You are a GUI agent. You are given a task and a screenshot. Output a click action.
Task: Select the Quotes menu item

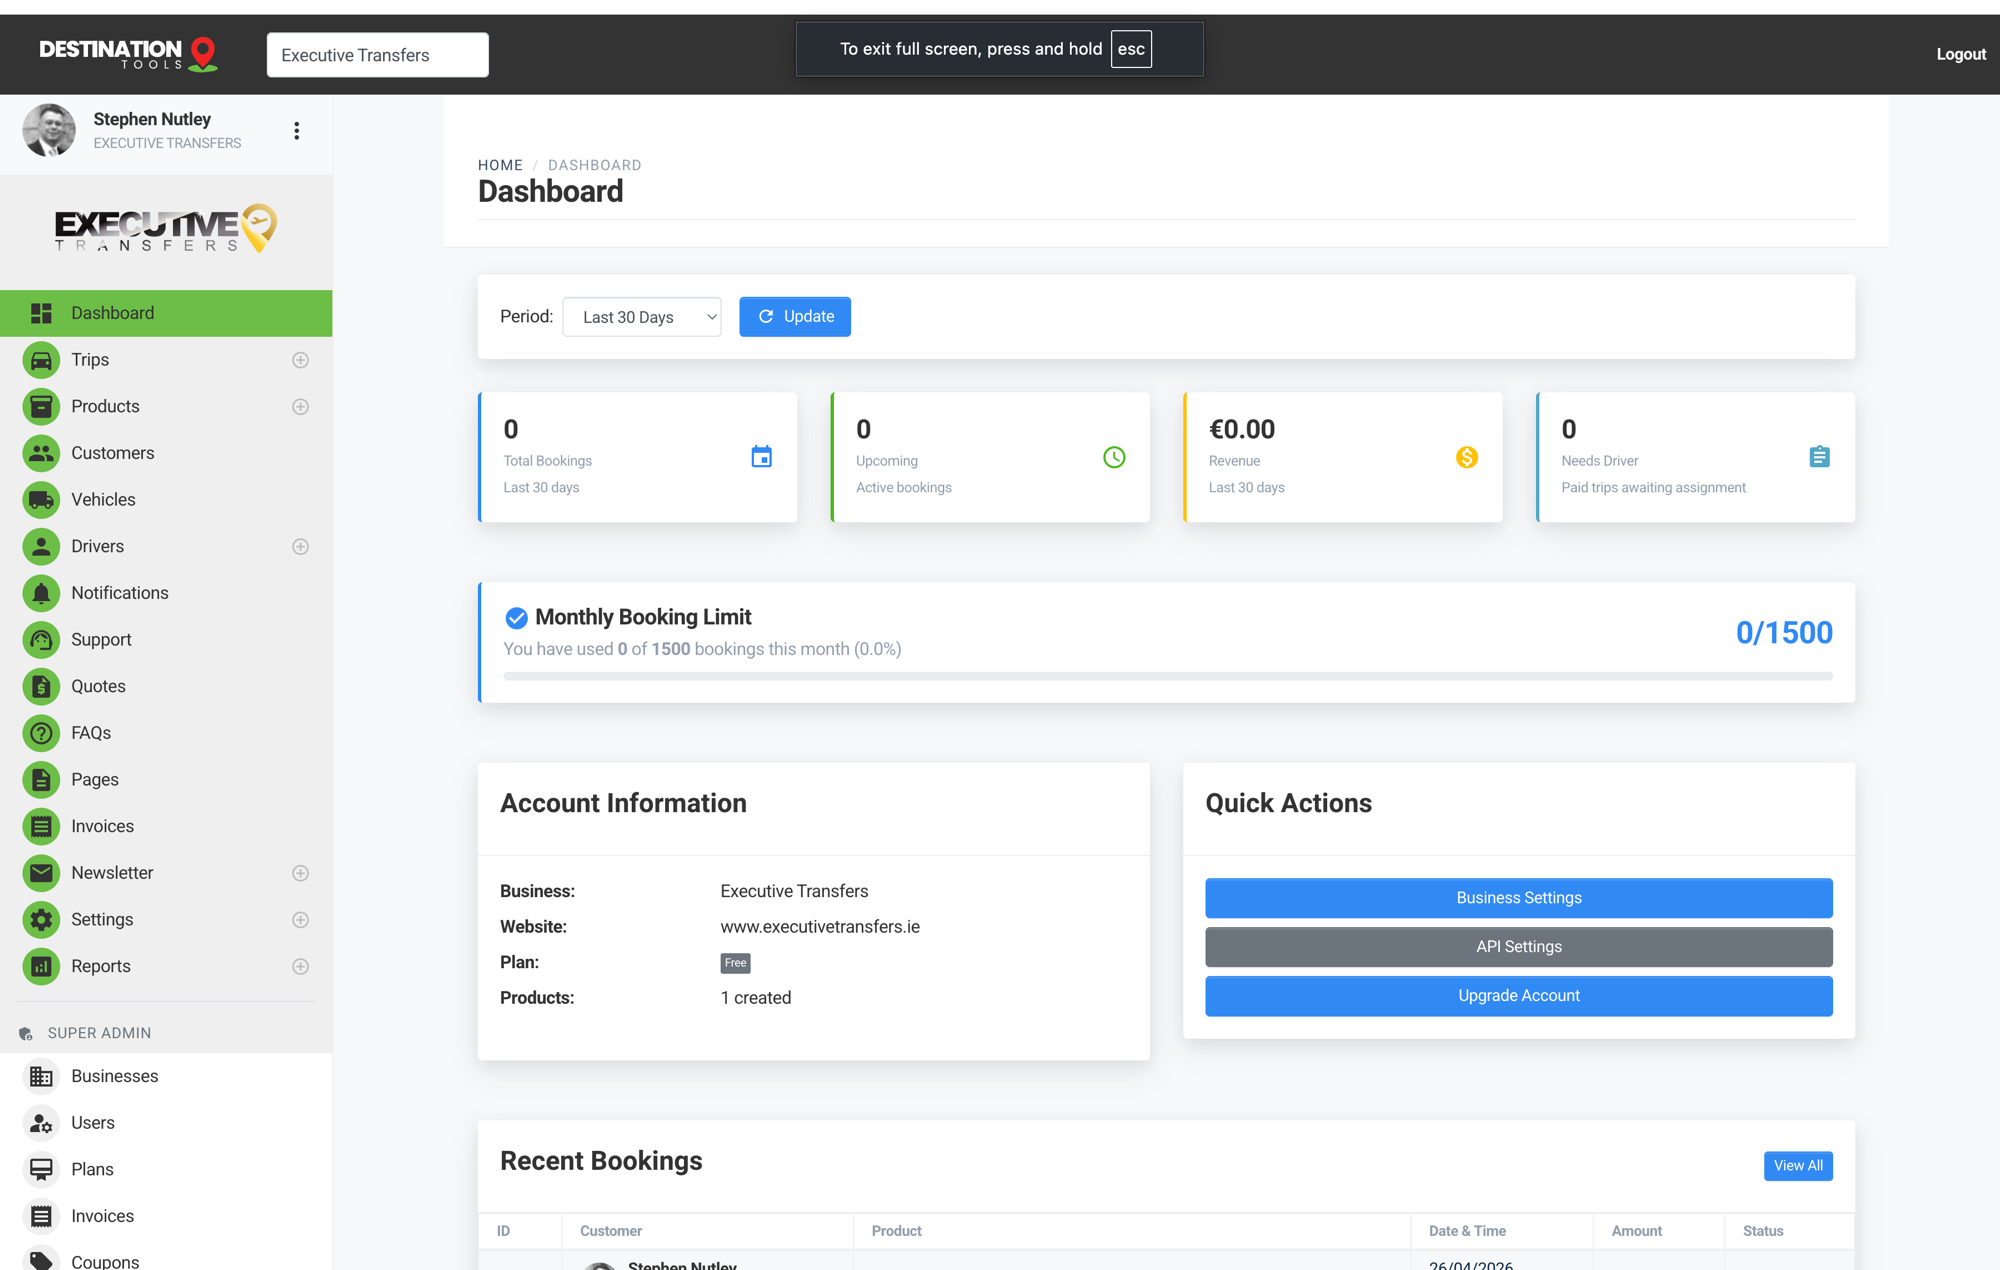(166, 687)
